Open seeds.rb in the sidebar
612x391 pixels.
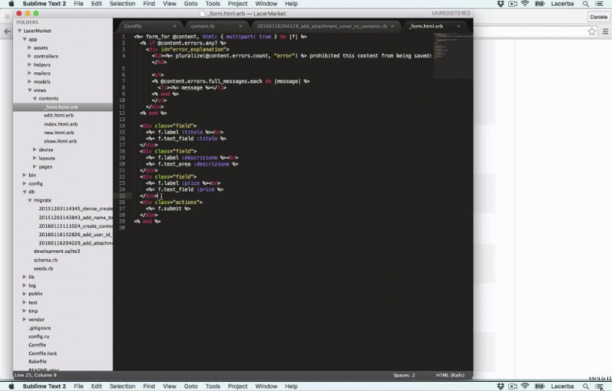43,268
